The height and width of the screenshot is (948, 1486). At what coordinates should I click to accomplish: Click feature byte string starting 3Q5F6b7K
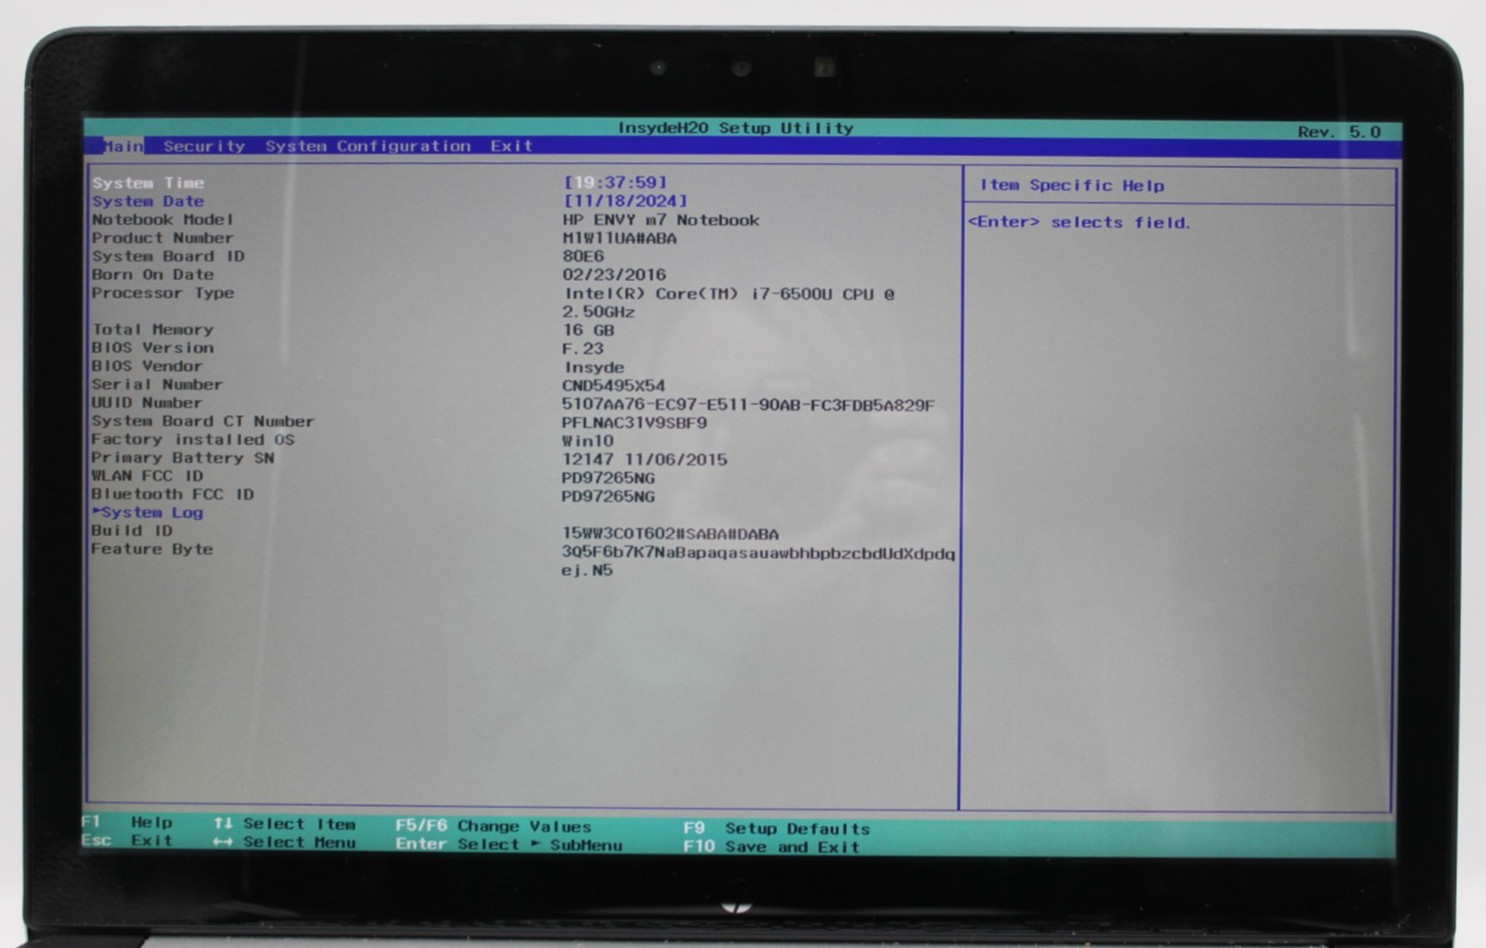(x=758, y=562)
